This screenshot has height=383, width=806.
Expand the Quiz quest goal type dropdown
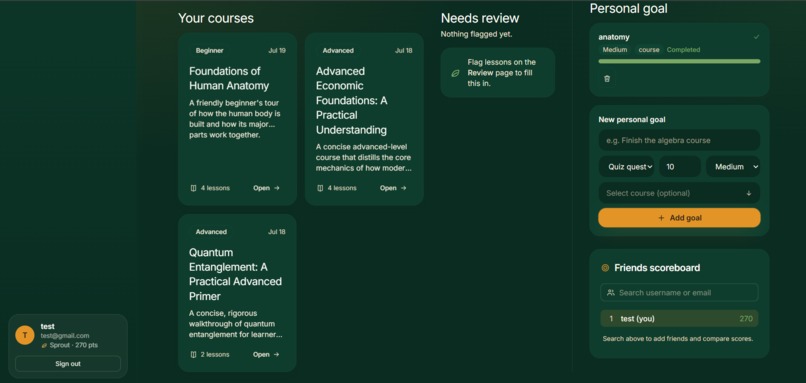pos(626,167)
